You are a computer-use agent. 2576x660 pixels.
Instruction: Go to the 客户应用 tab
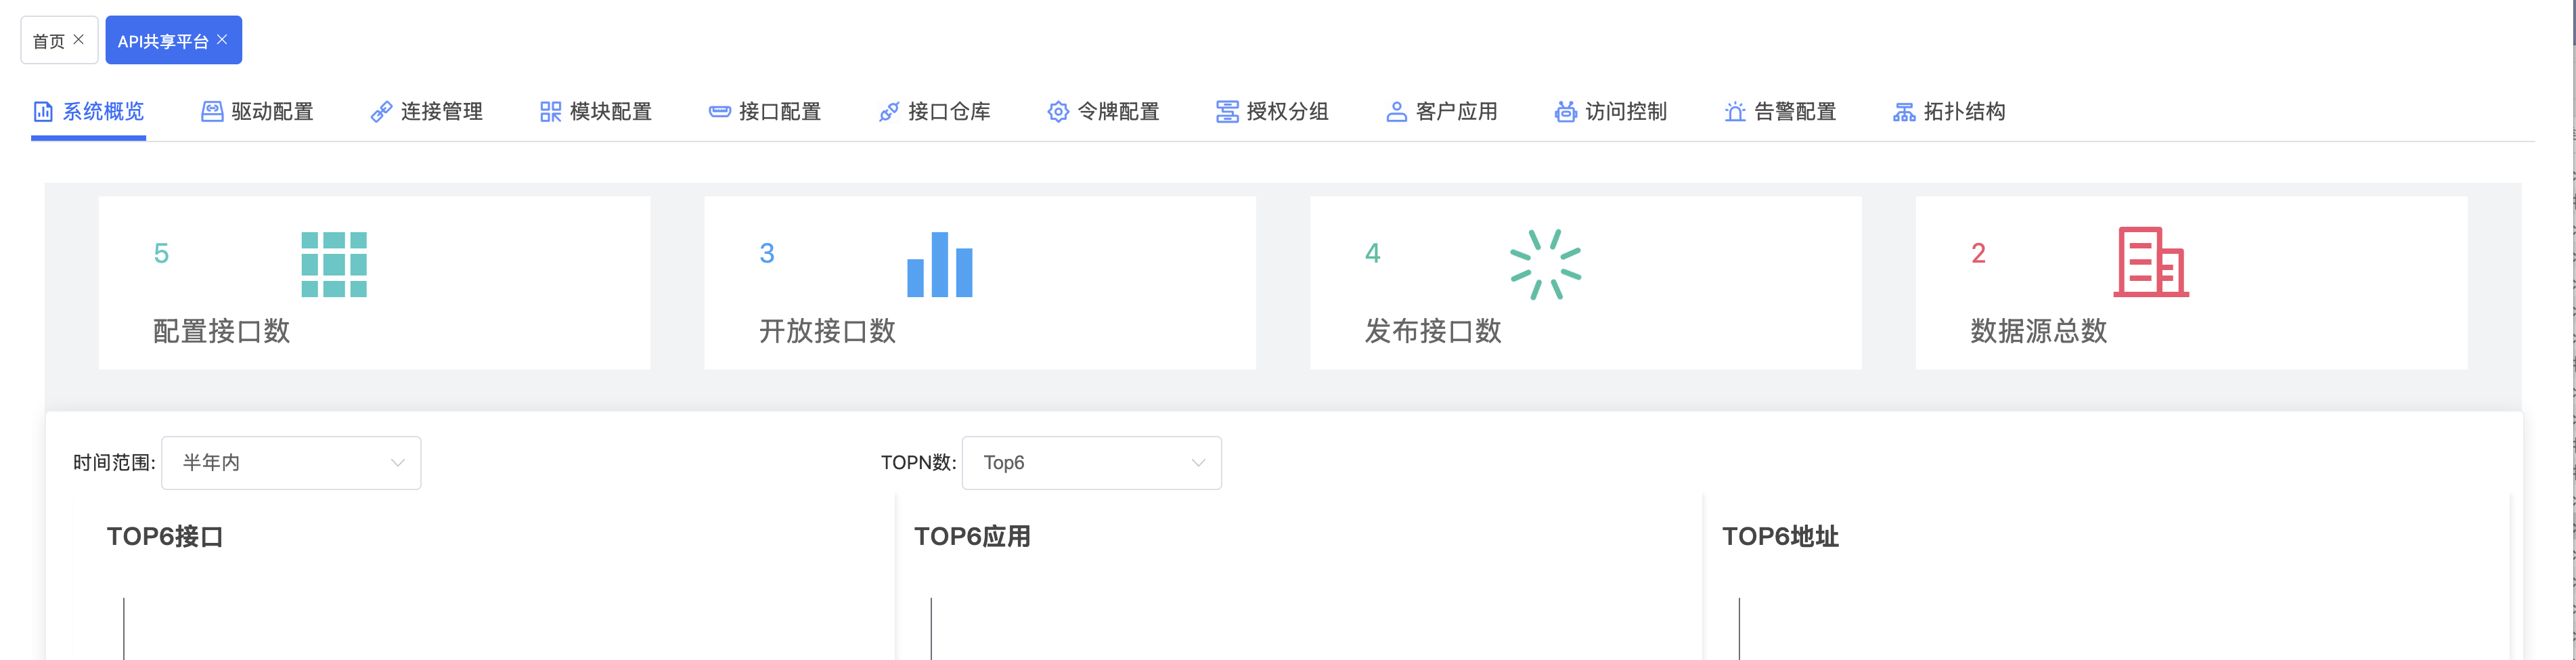1442,112
